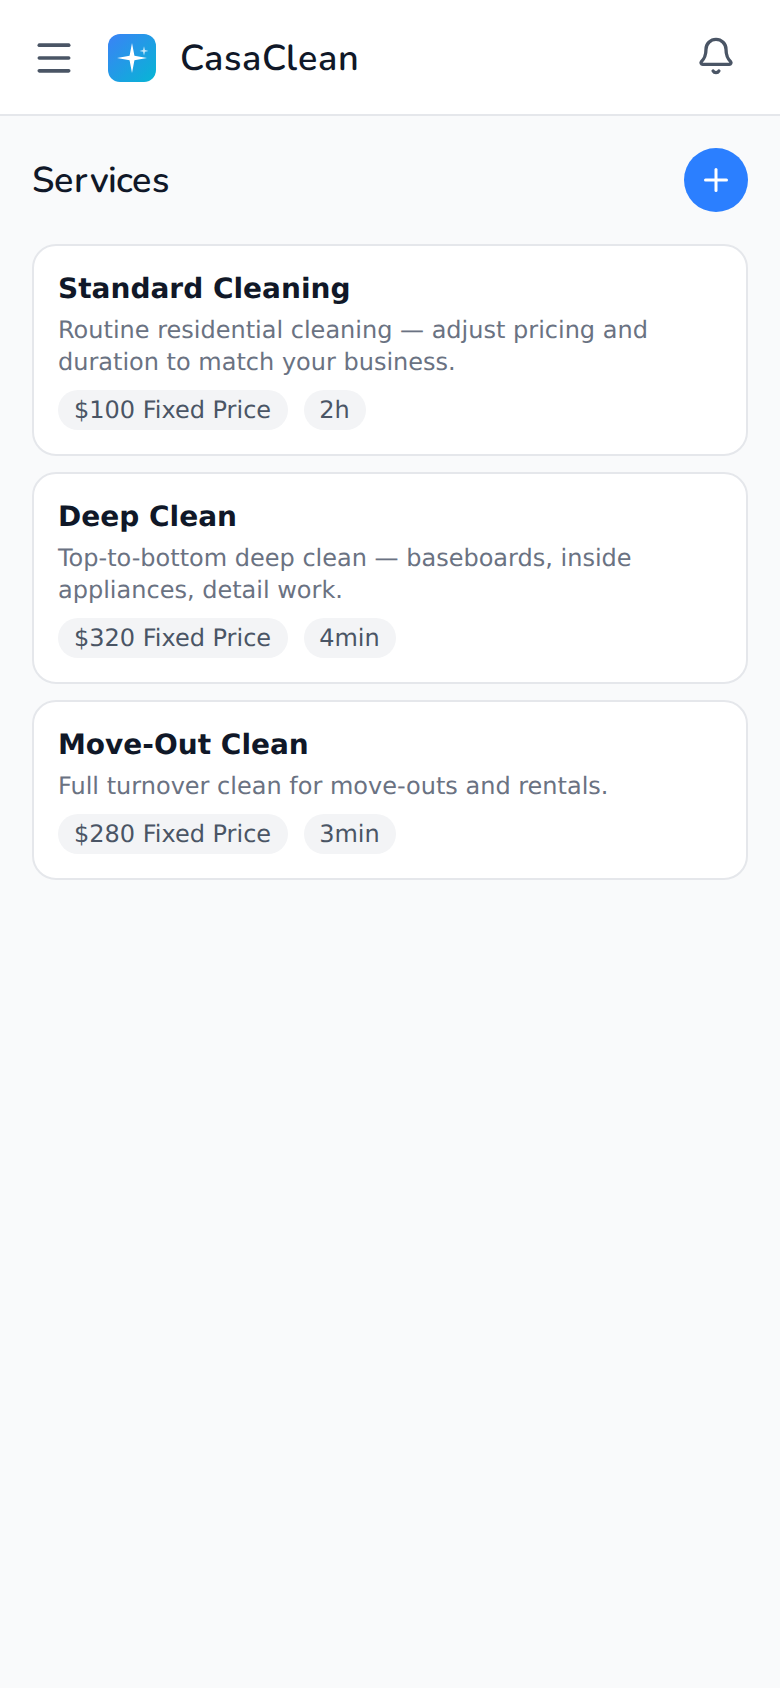Click the Services page heading

(101, 180)
